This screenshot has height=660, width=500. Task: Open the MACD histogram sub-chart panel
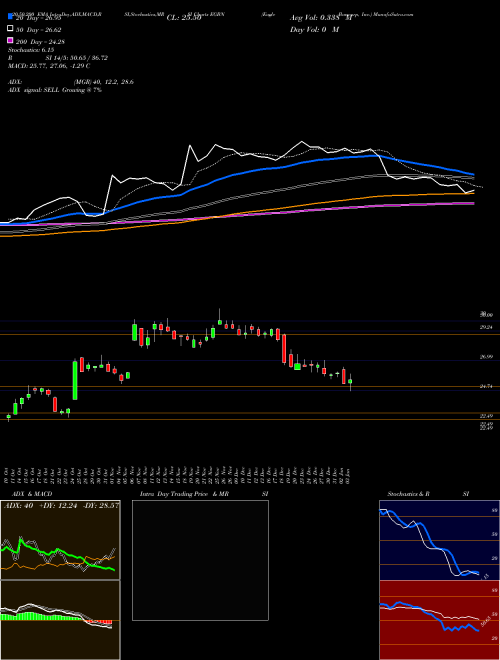click(x=60, y=620)
